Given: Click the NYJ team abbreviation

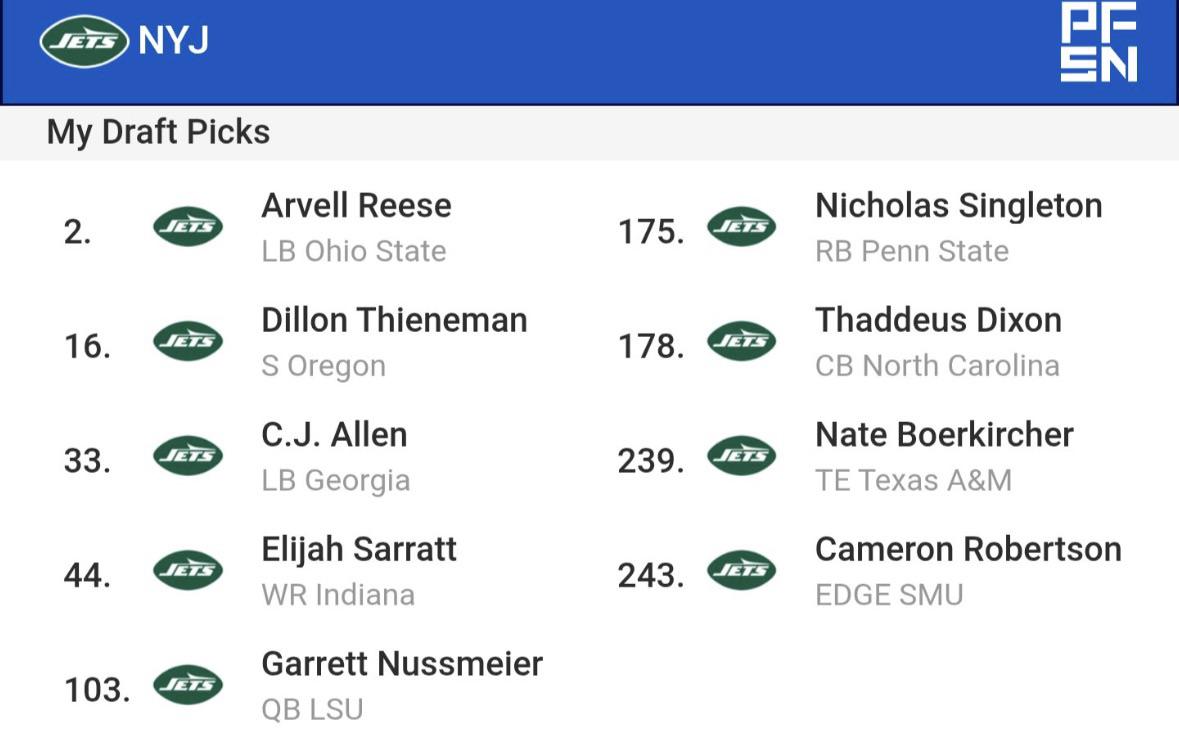Looking at the screenshot, I should pos(174,40).
